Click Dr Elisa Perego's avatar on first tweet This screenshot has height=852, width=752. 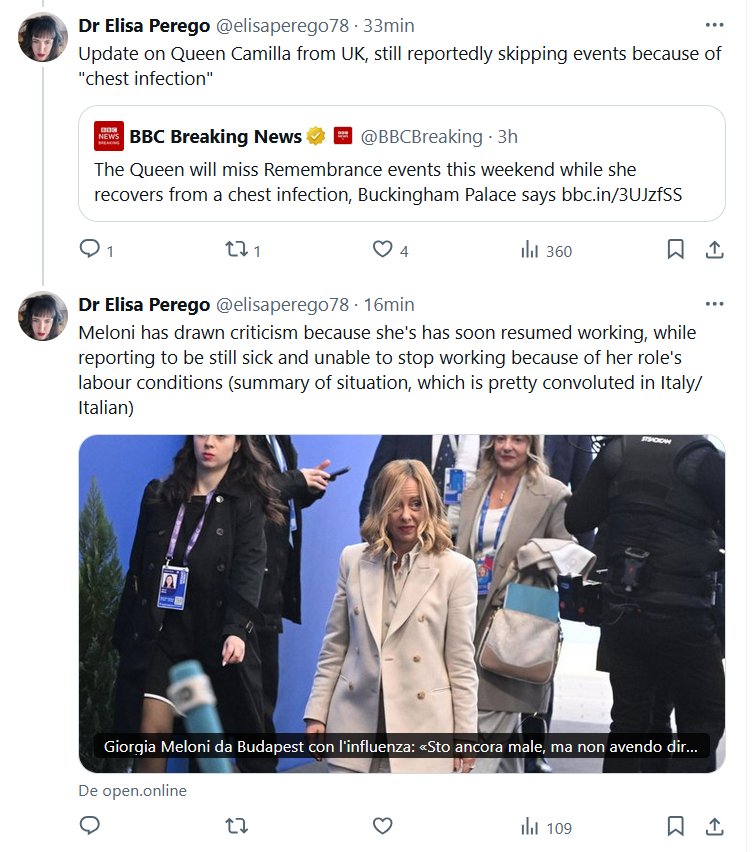pyautogui.click(x=43, y=37)
